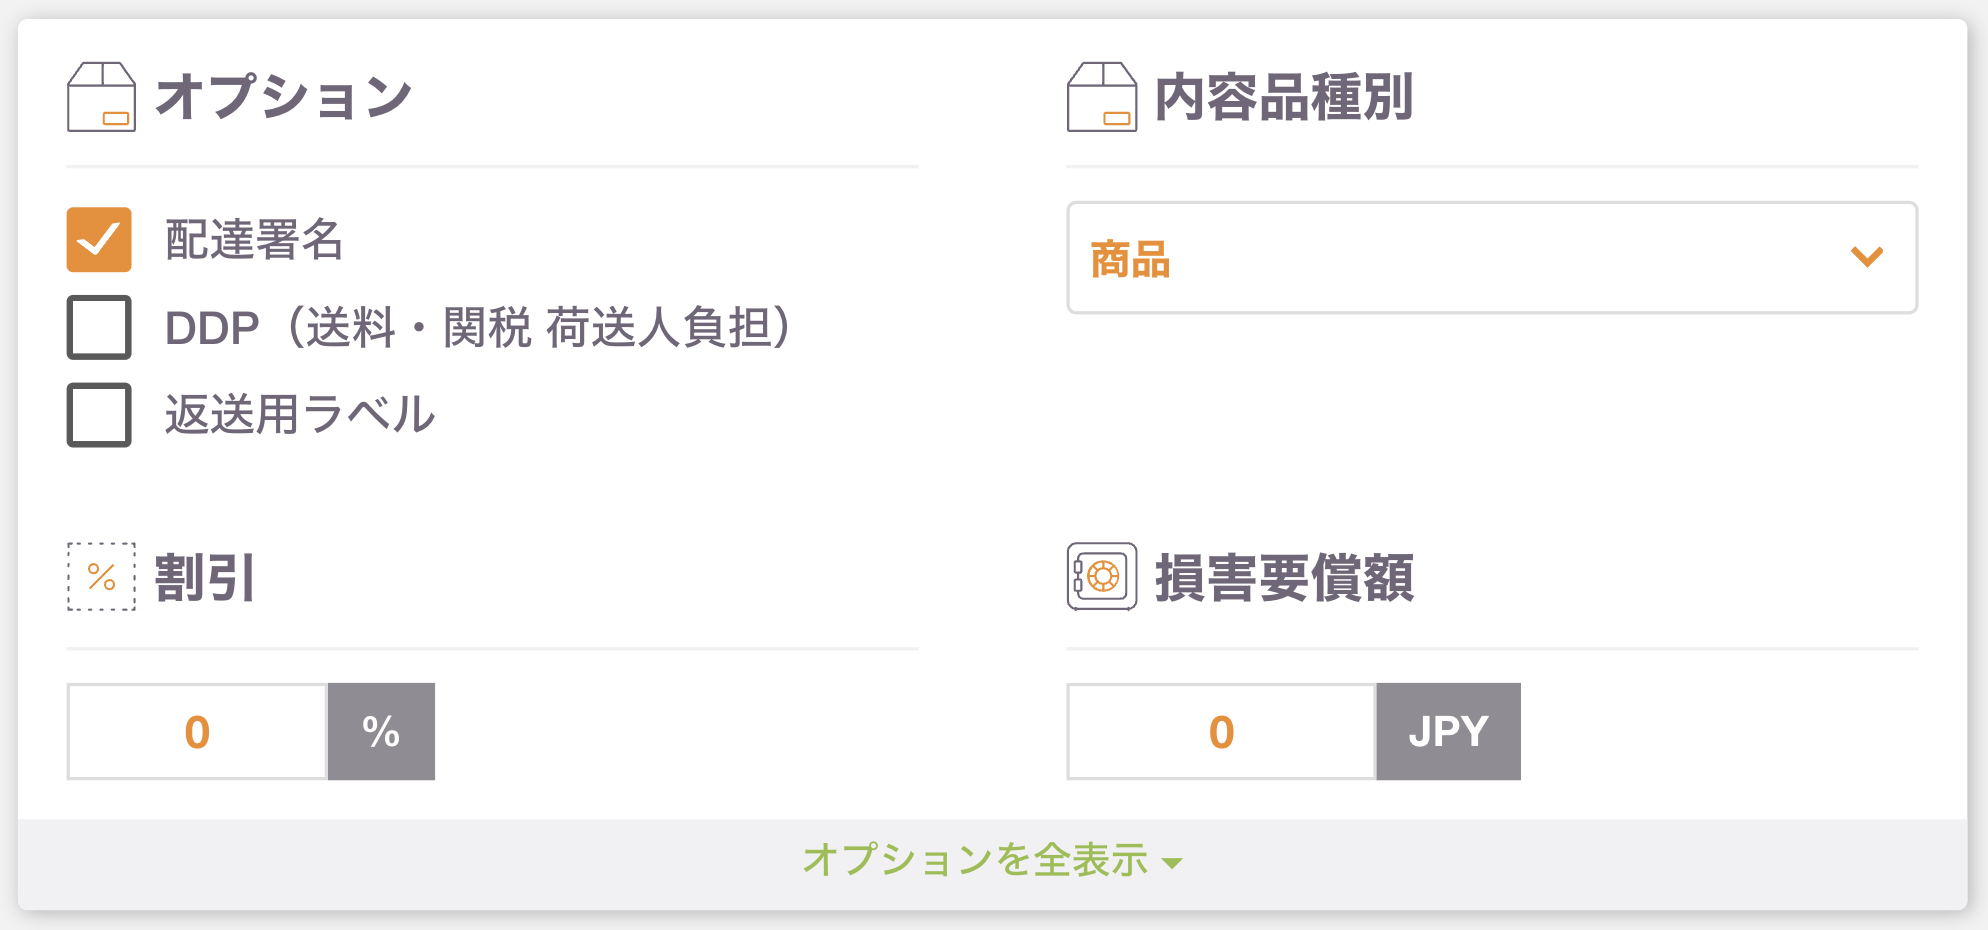Focus the 割引 discount percentage field
Image resolution: width=1988 pixels, height=930 pixels.
pos(197,732)
